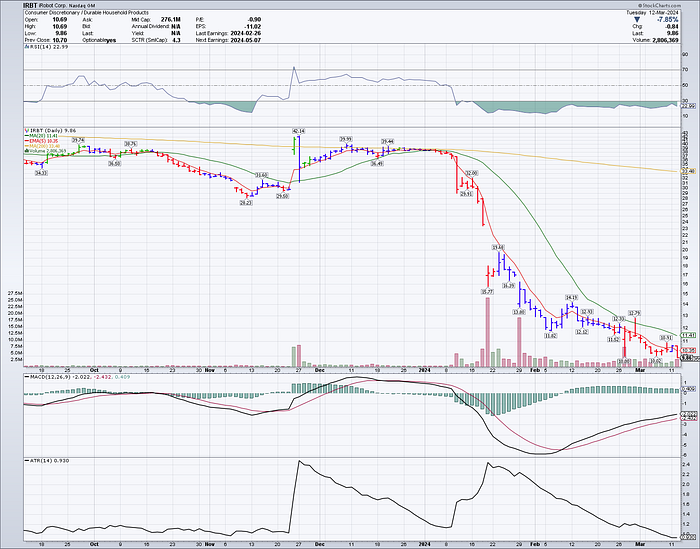Click the ATR(14) 0.930 panel label
Image resolution: width=700 pixels, height=549 pixels.
(47, 460)
